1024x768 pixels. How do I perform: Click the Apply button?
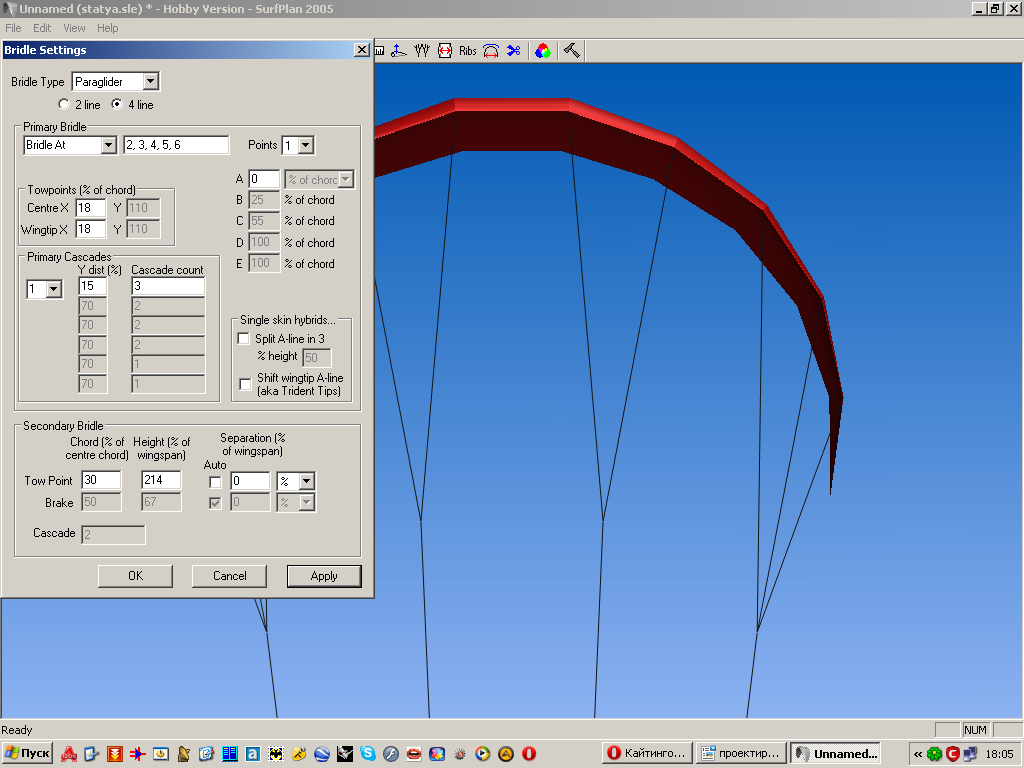point(324,576)
